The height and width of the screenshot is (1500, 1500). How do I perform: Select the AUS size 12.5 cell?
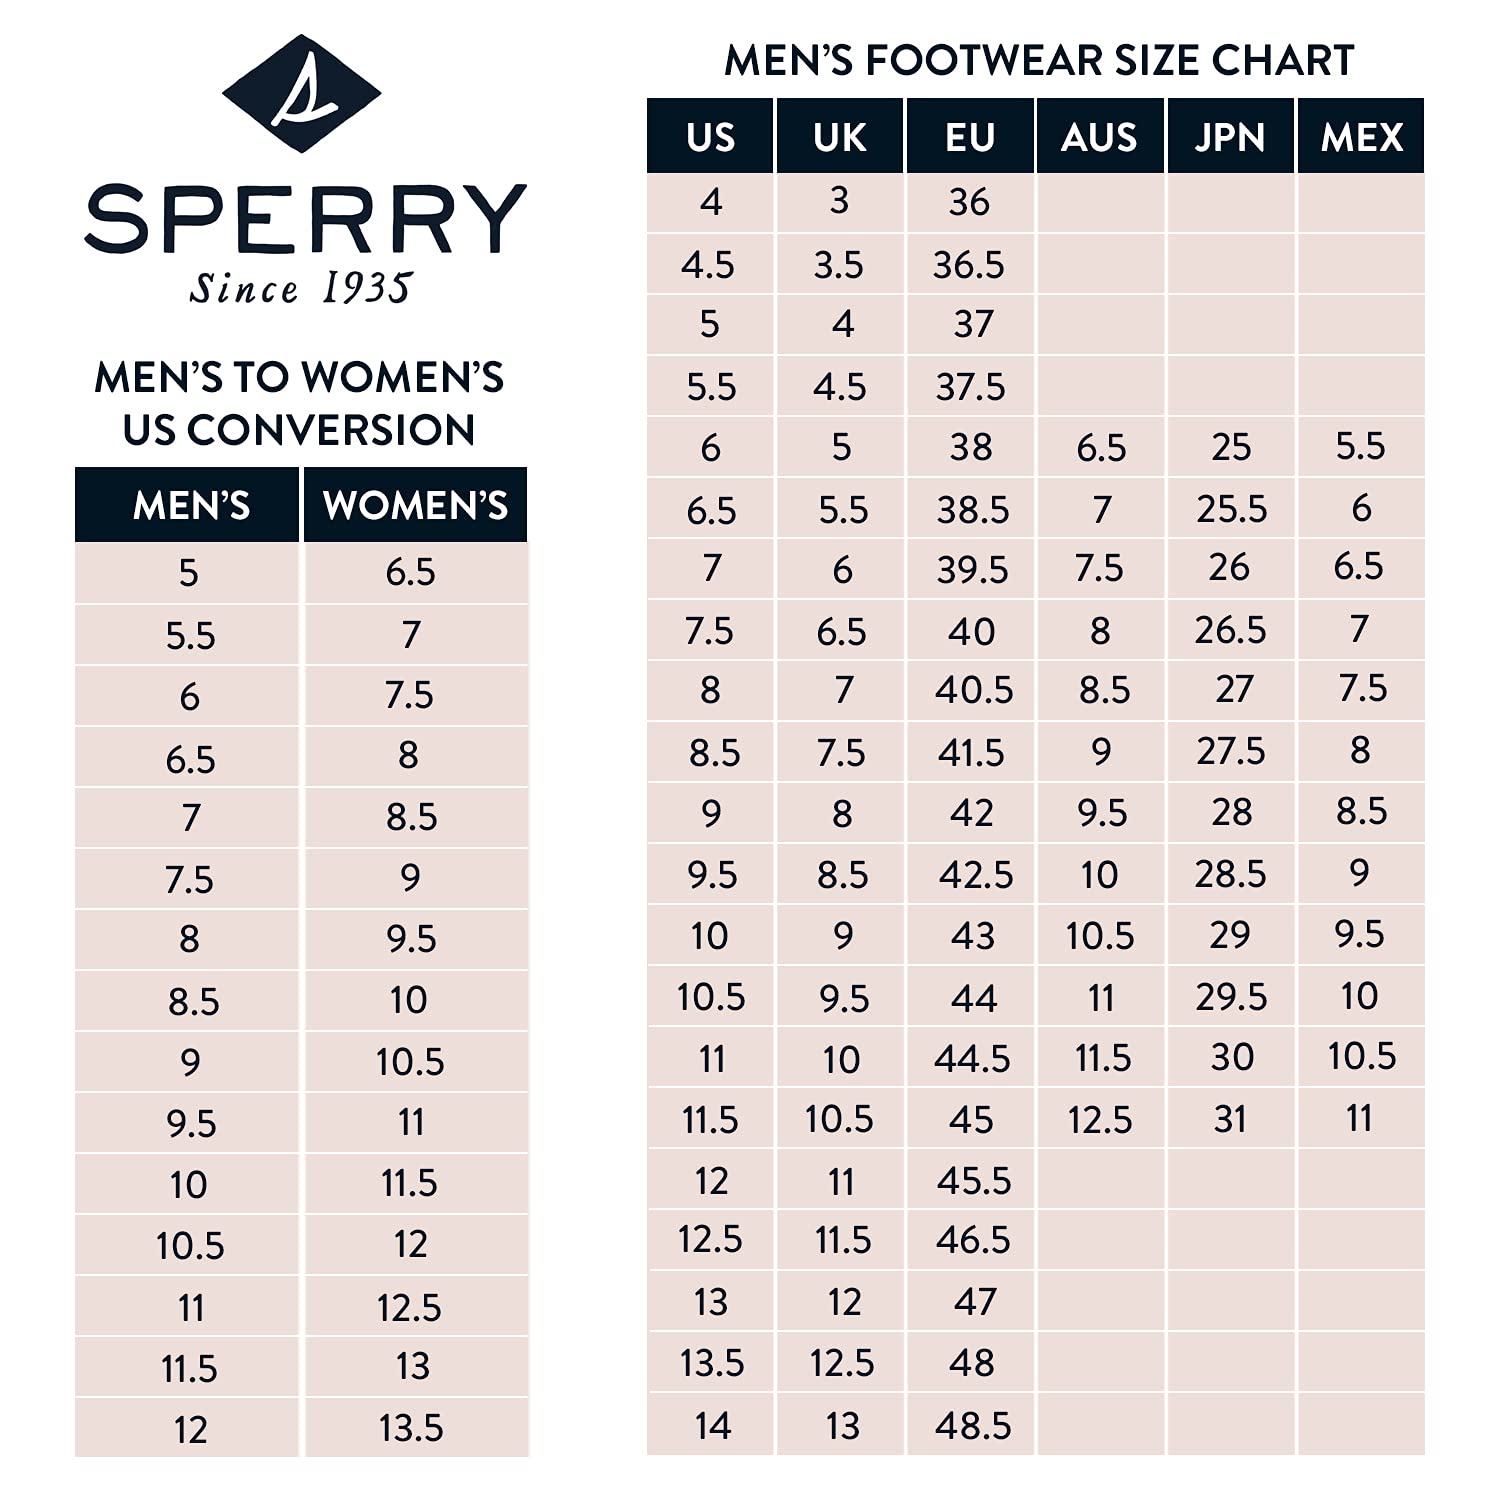point(1100,1119)
